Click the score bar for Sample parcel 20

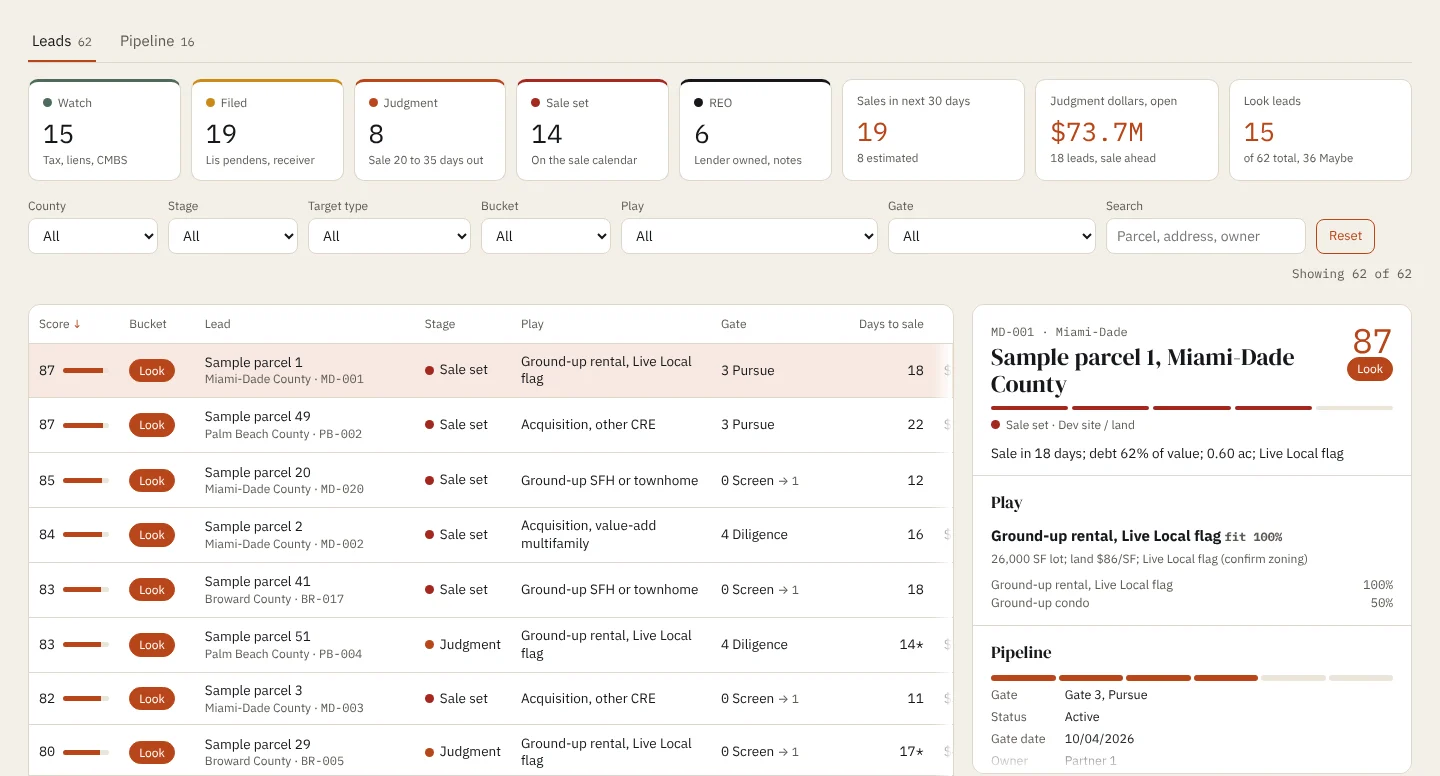click(x=86, y=480)
